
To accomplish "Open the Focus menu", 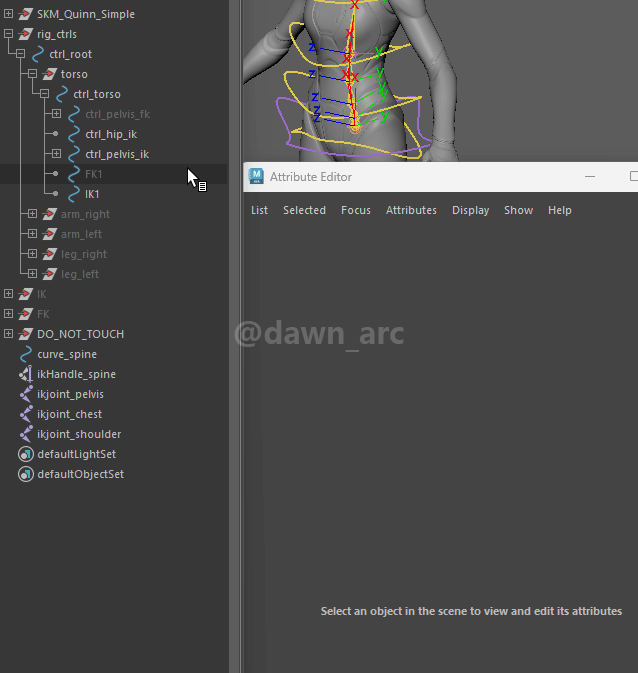I will point(356,210).
